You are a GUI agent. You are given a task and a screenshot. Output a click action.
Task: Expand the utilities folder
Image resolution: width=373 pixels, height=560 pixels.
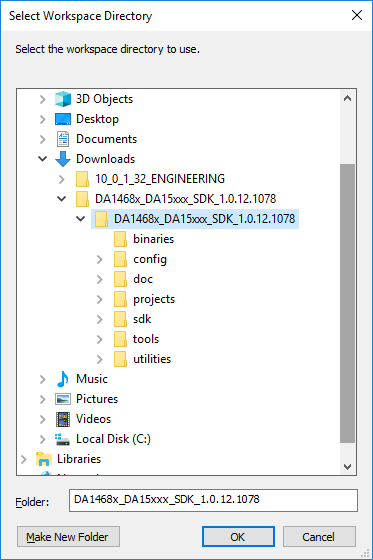(x=100, y=359)
